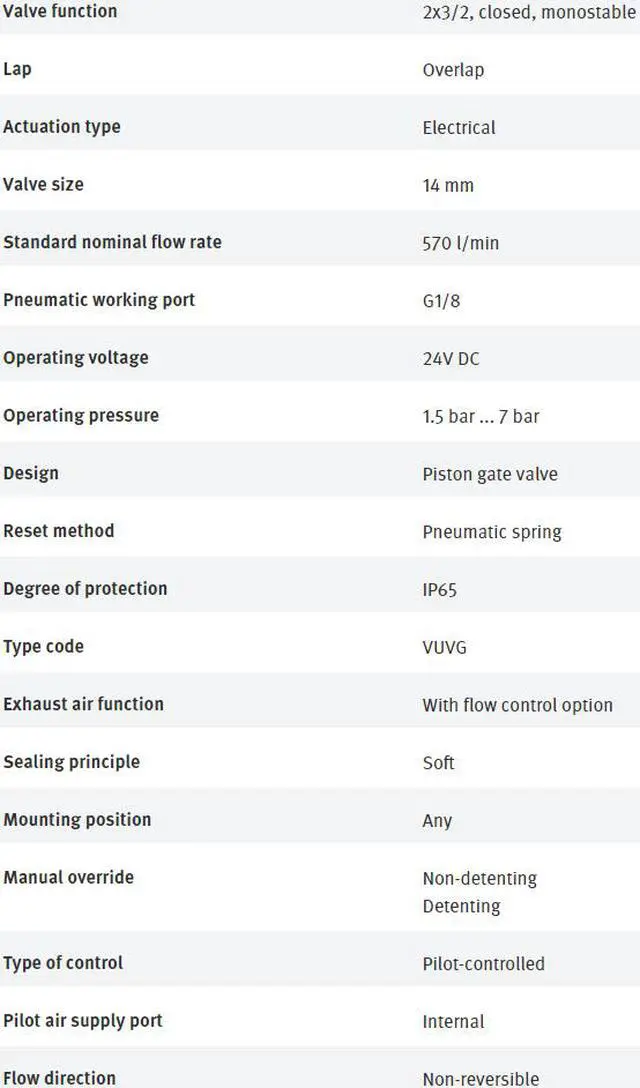Viewport: 640px width, 1088px height.
Task: Select the 'Pilot-controlled' value text
Action: [483, 964]
